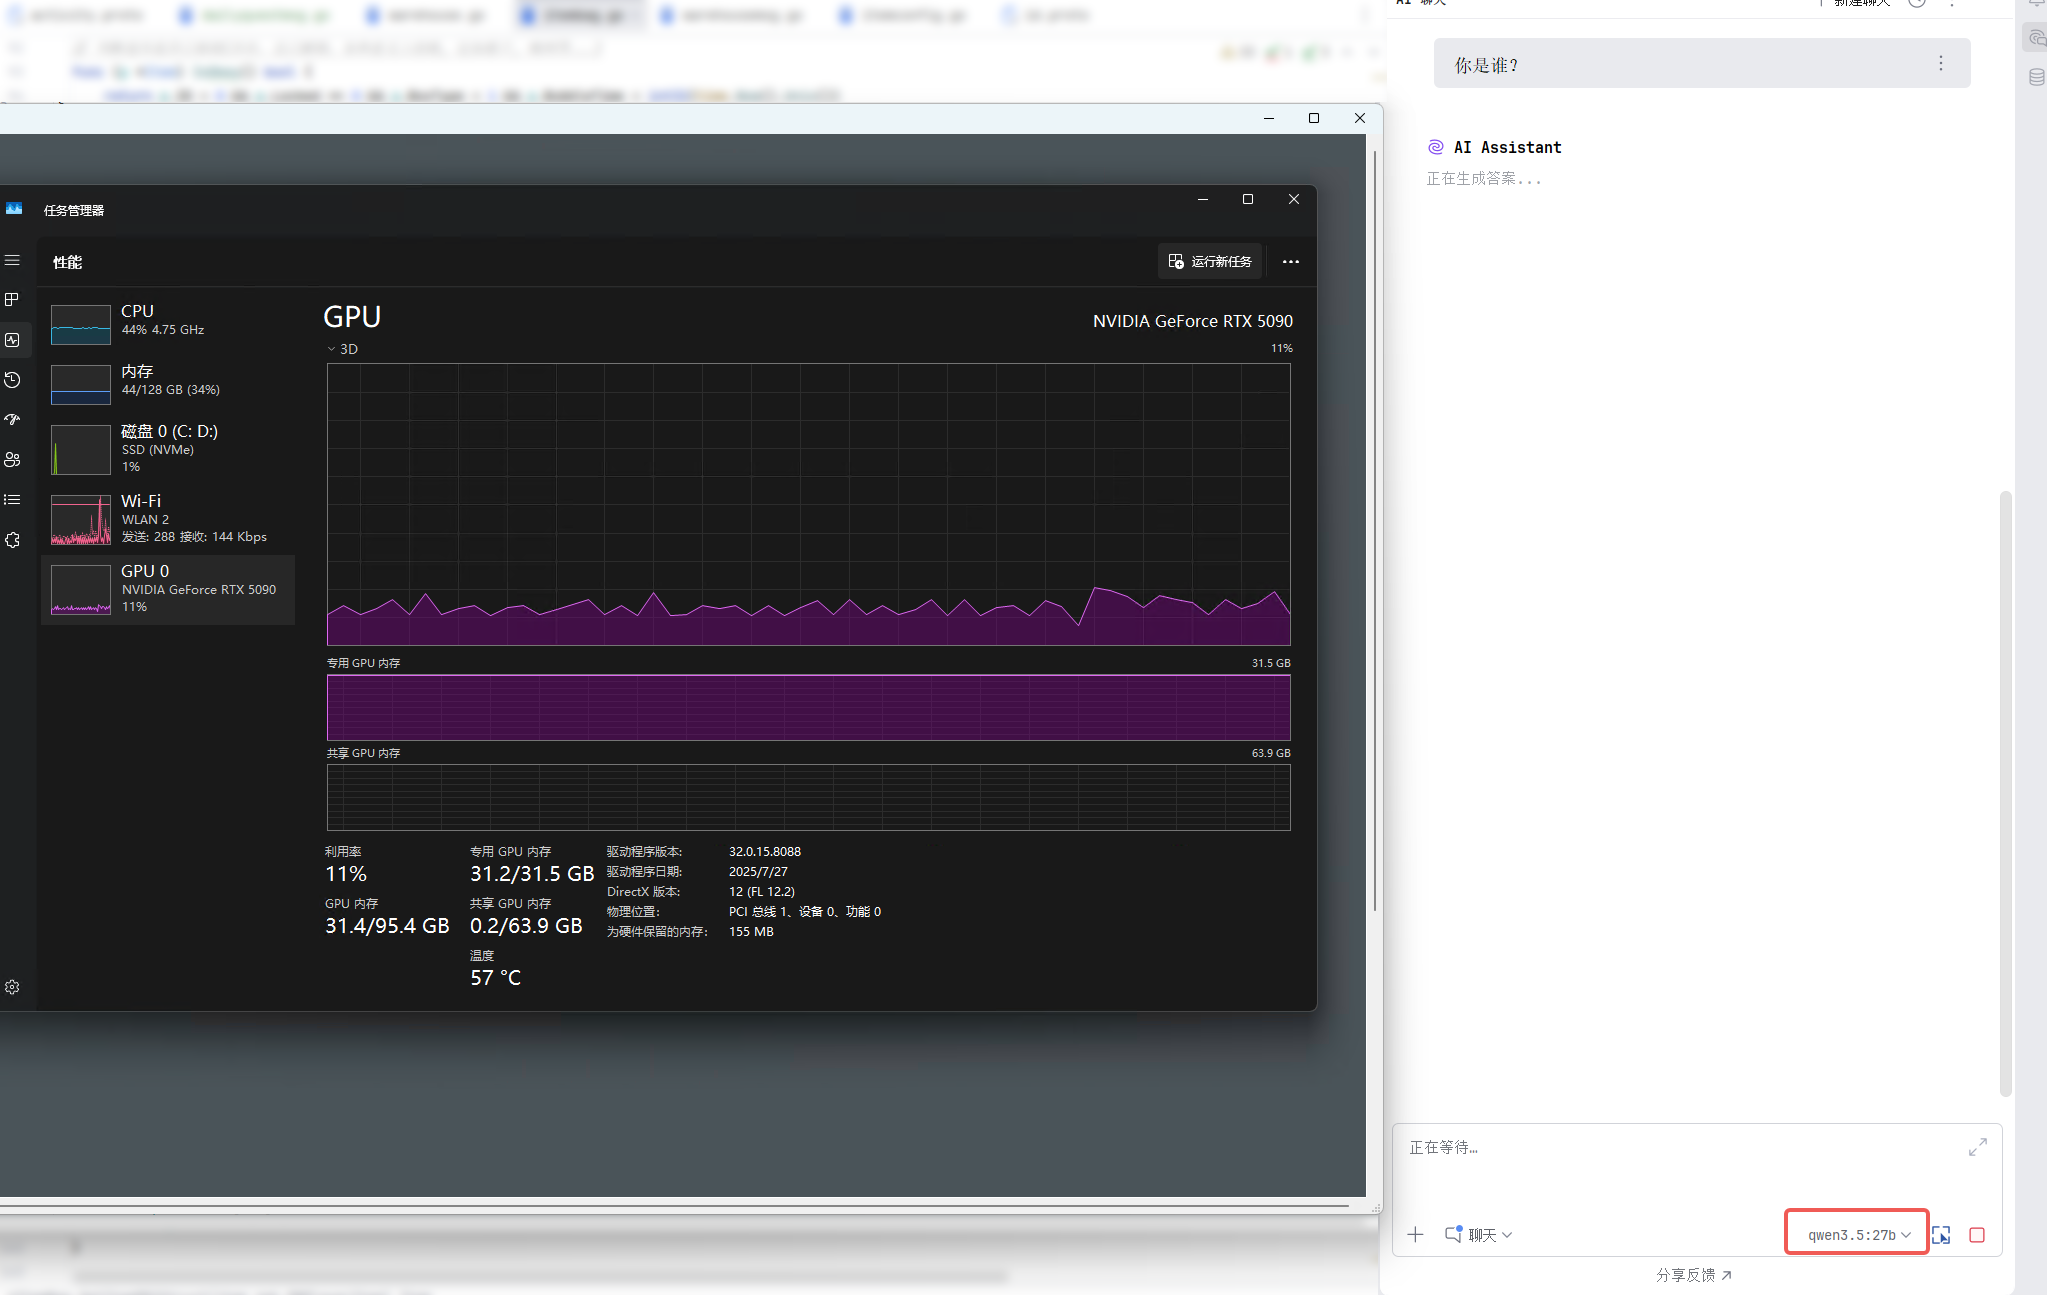Click the plus icon to add attachment
The height and width of the screenshot is (1295, 2047).
pos(1415,1235)
